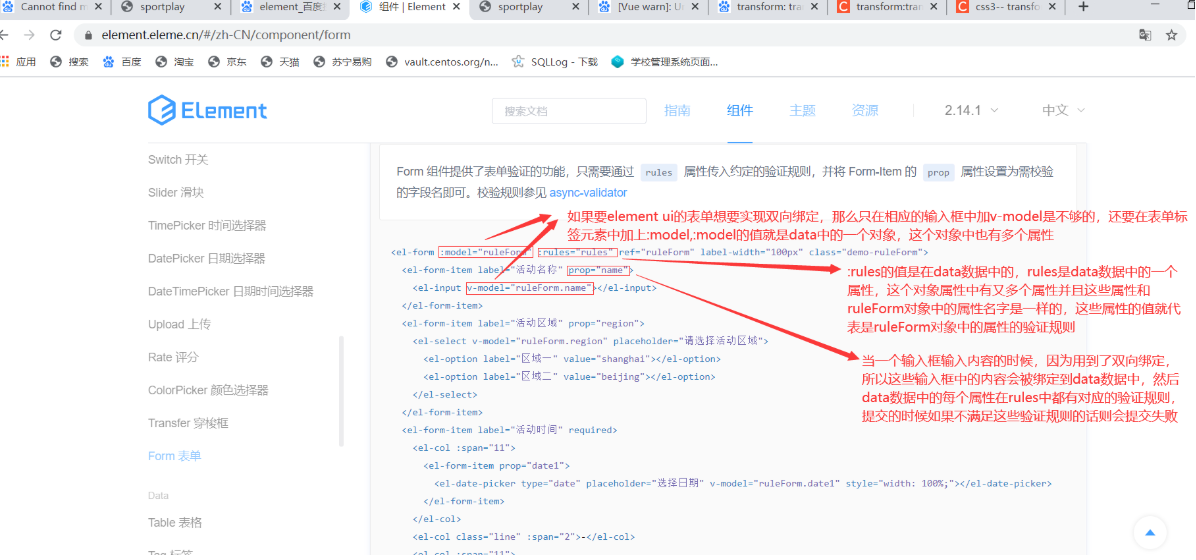Open the 应用 apps shortcut

tap(18, 62)
